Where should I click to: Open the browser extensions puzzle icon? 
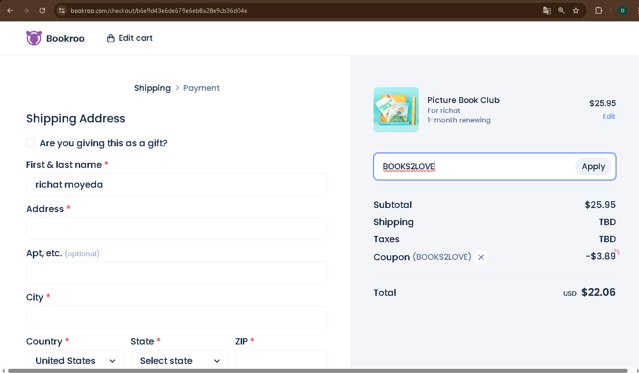coord(598,11)
